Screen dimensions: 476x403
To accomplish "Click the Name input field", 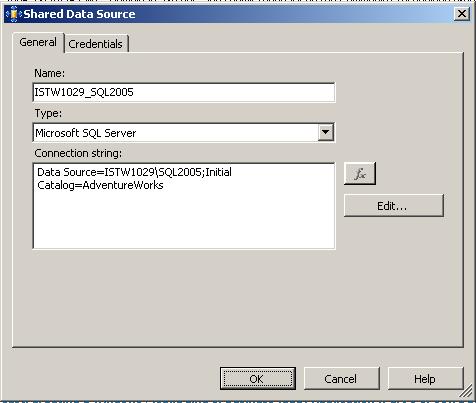I will [184, 92].
